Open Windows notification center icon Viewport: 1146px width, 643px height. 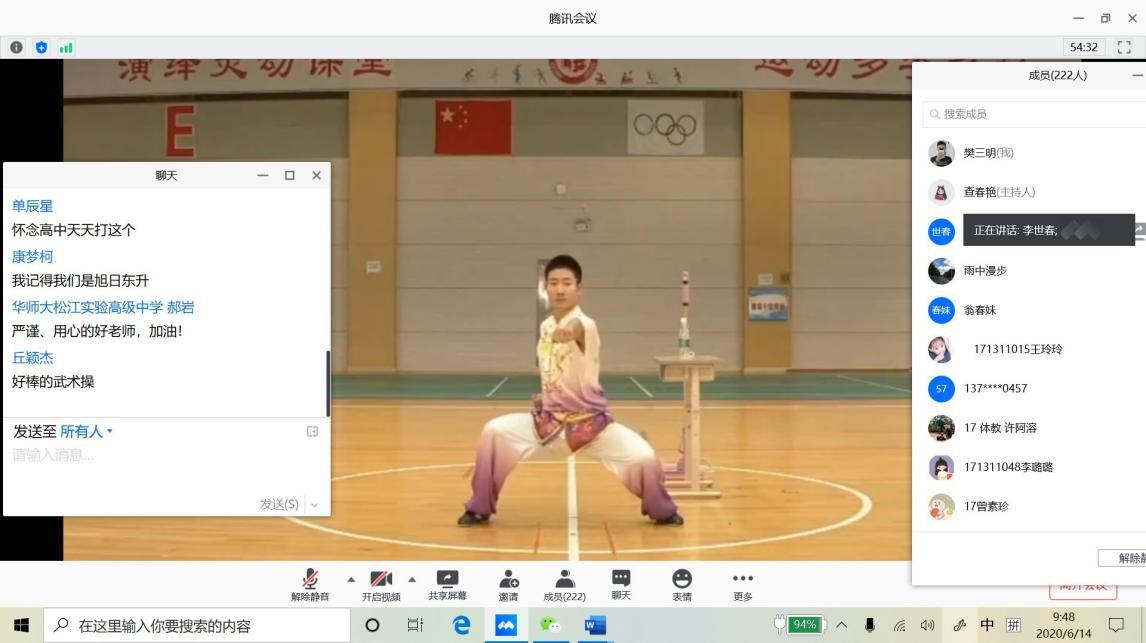point(1116,625)
